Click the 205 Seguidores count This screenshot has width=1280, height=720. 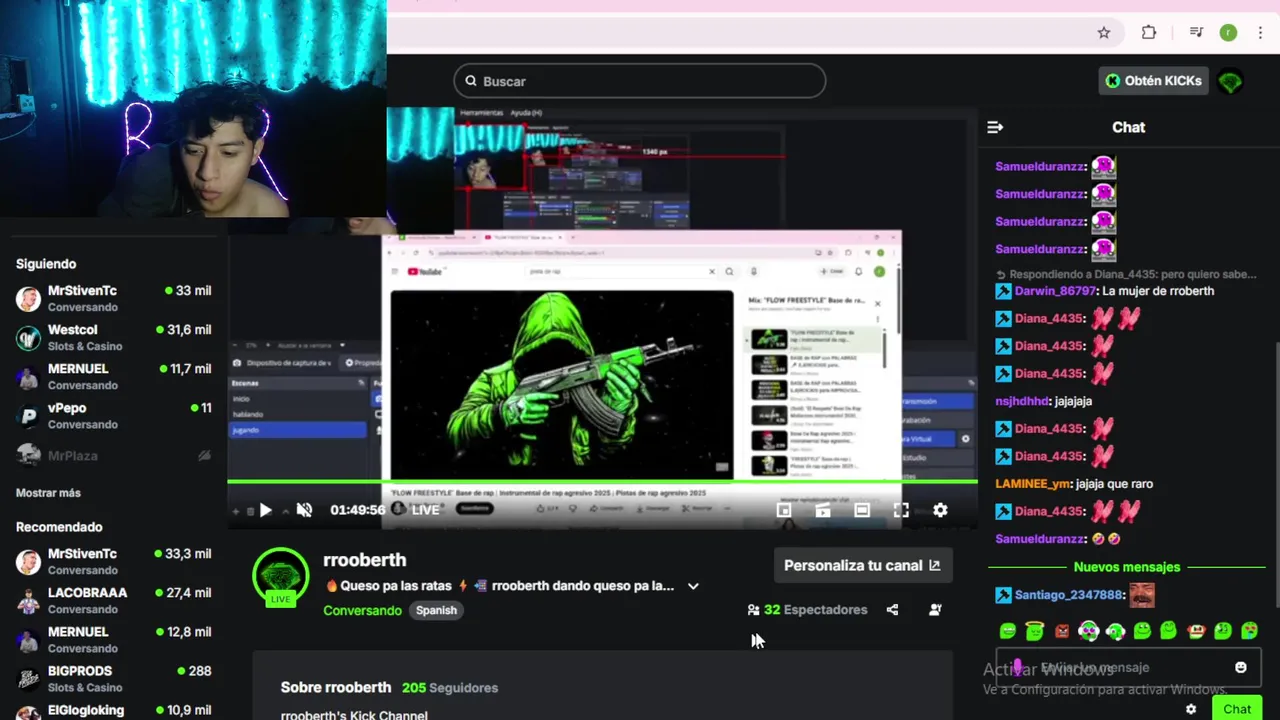click(450, 688)
